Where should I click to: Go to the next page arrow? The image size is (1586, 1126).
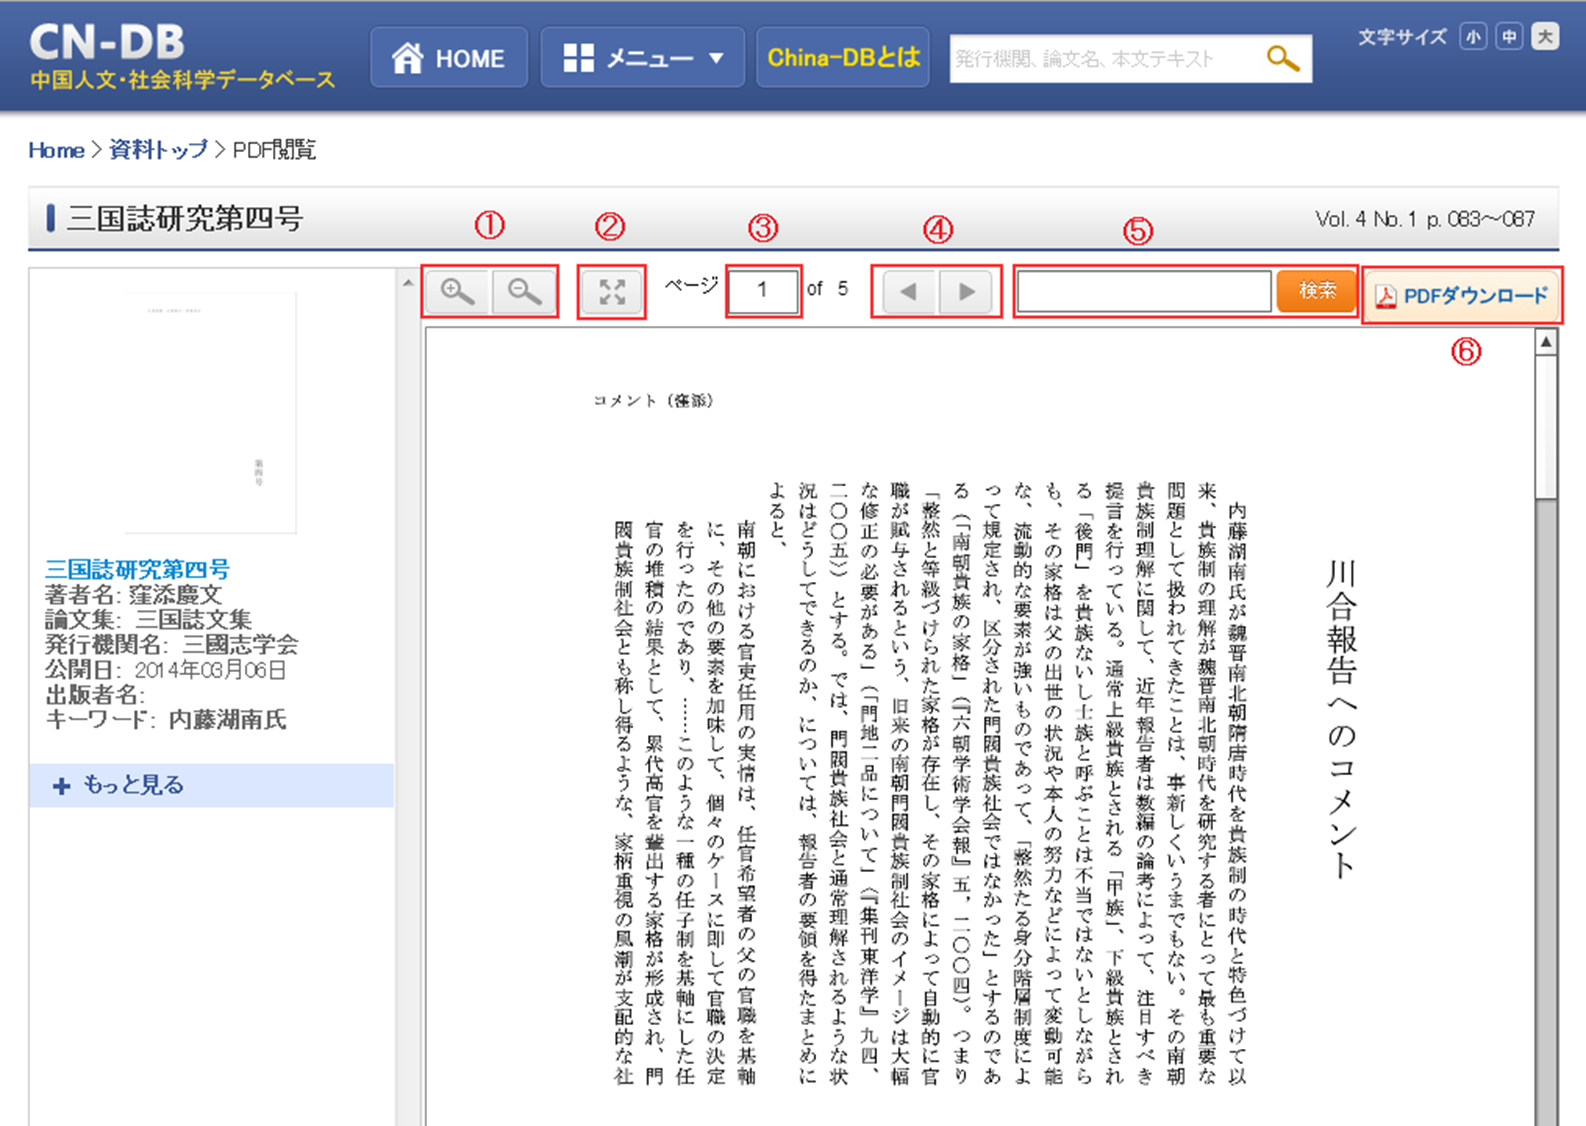pos(966,292)
